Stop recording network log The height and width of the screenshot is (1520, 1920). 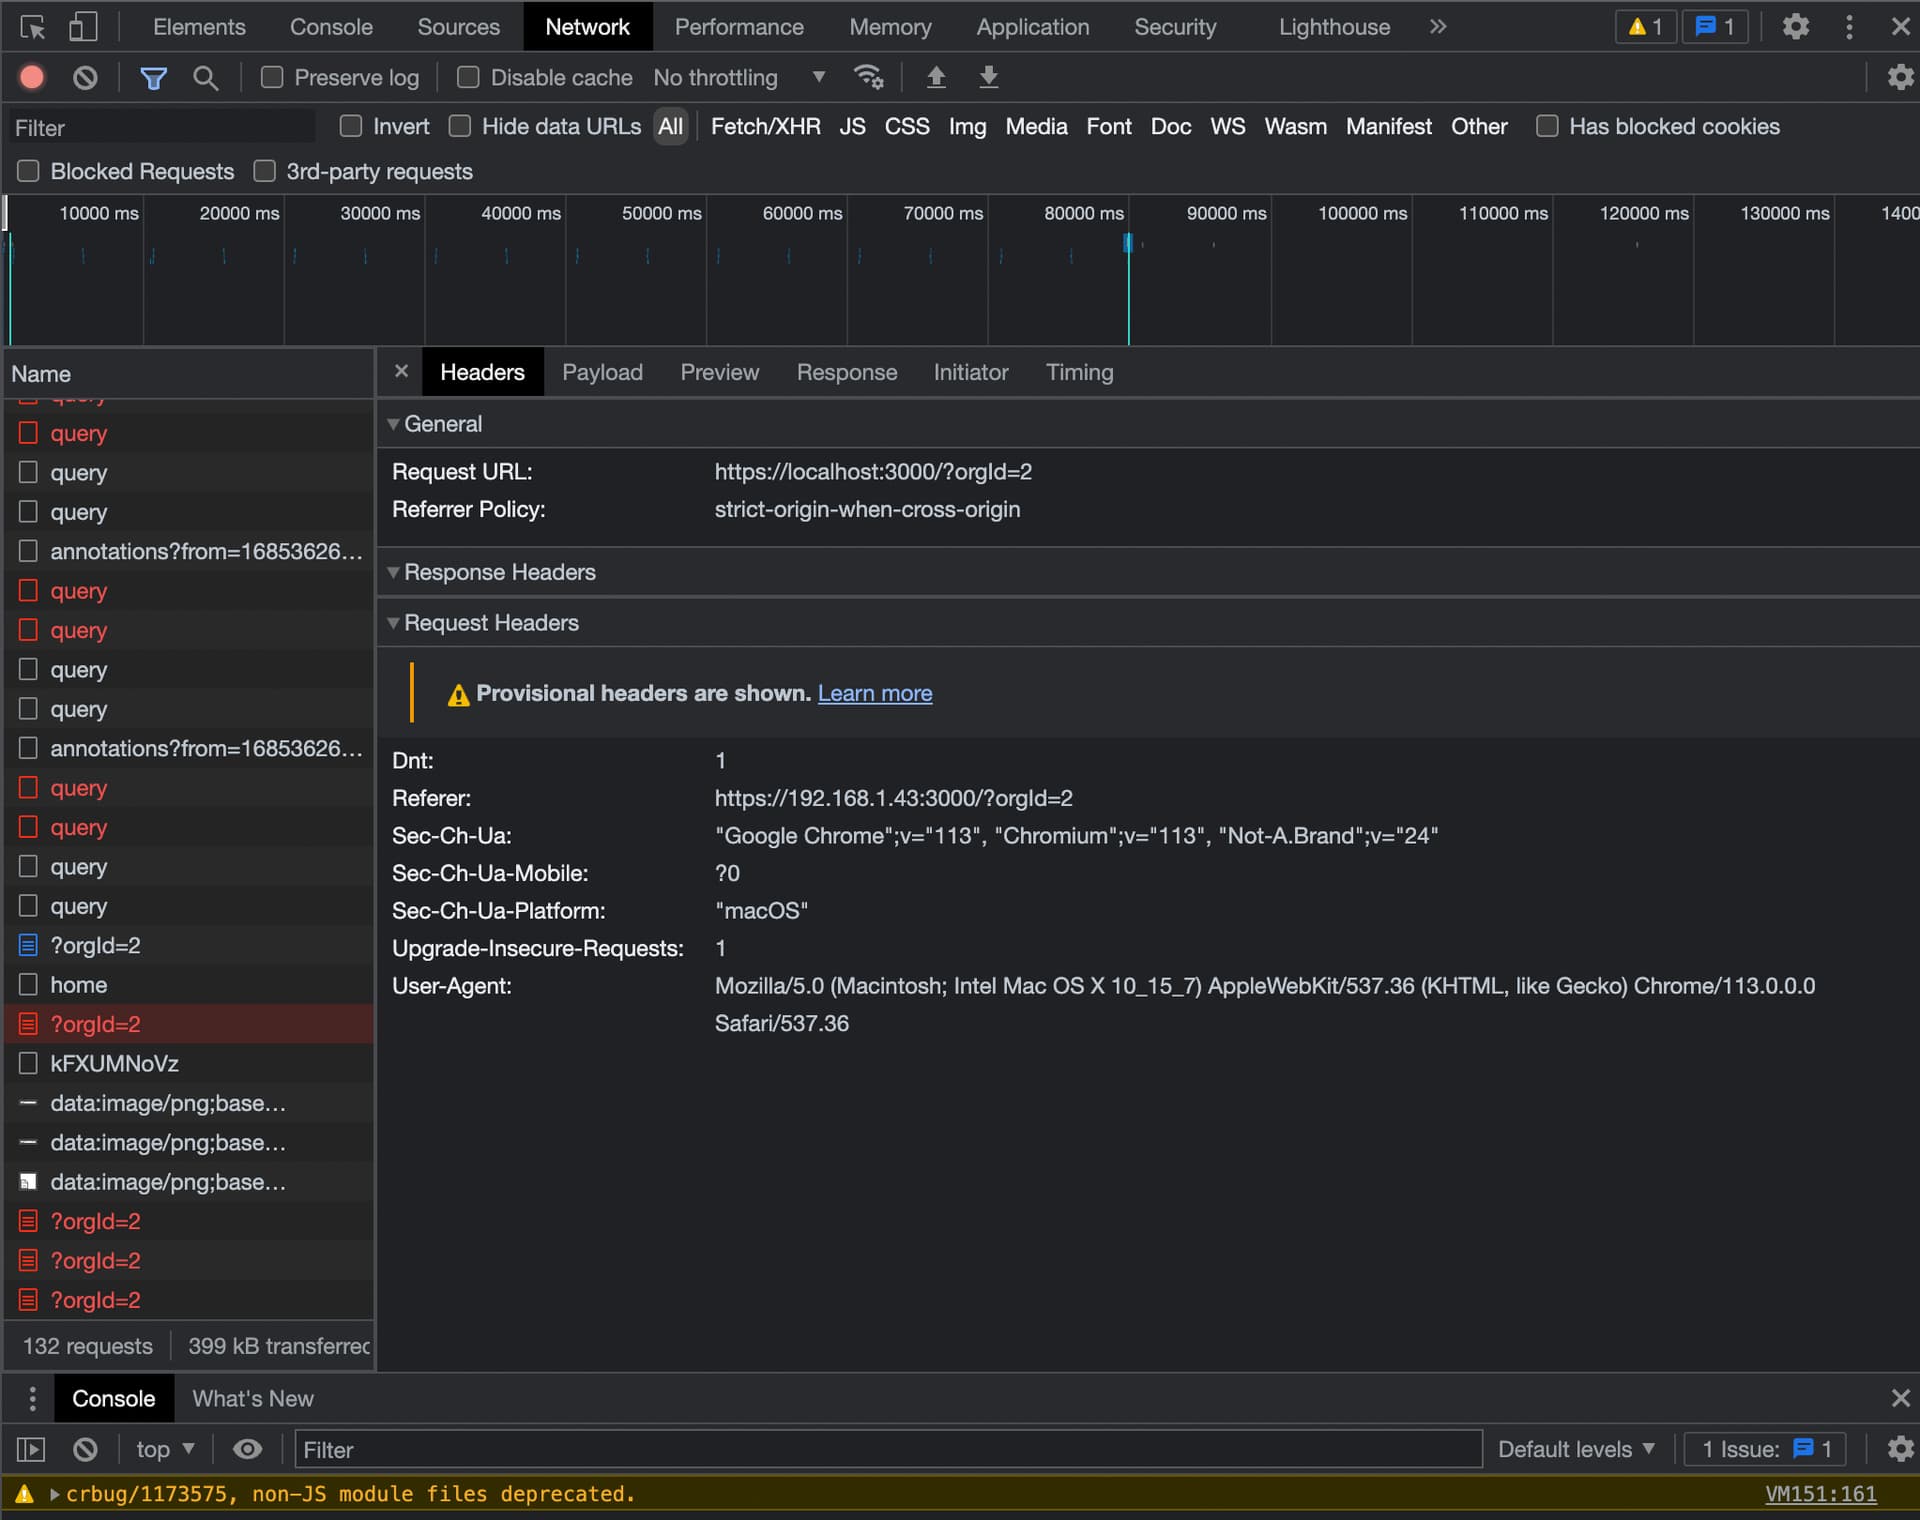[32, 77]
